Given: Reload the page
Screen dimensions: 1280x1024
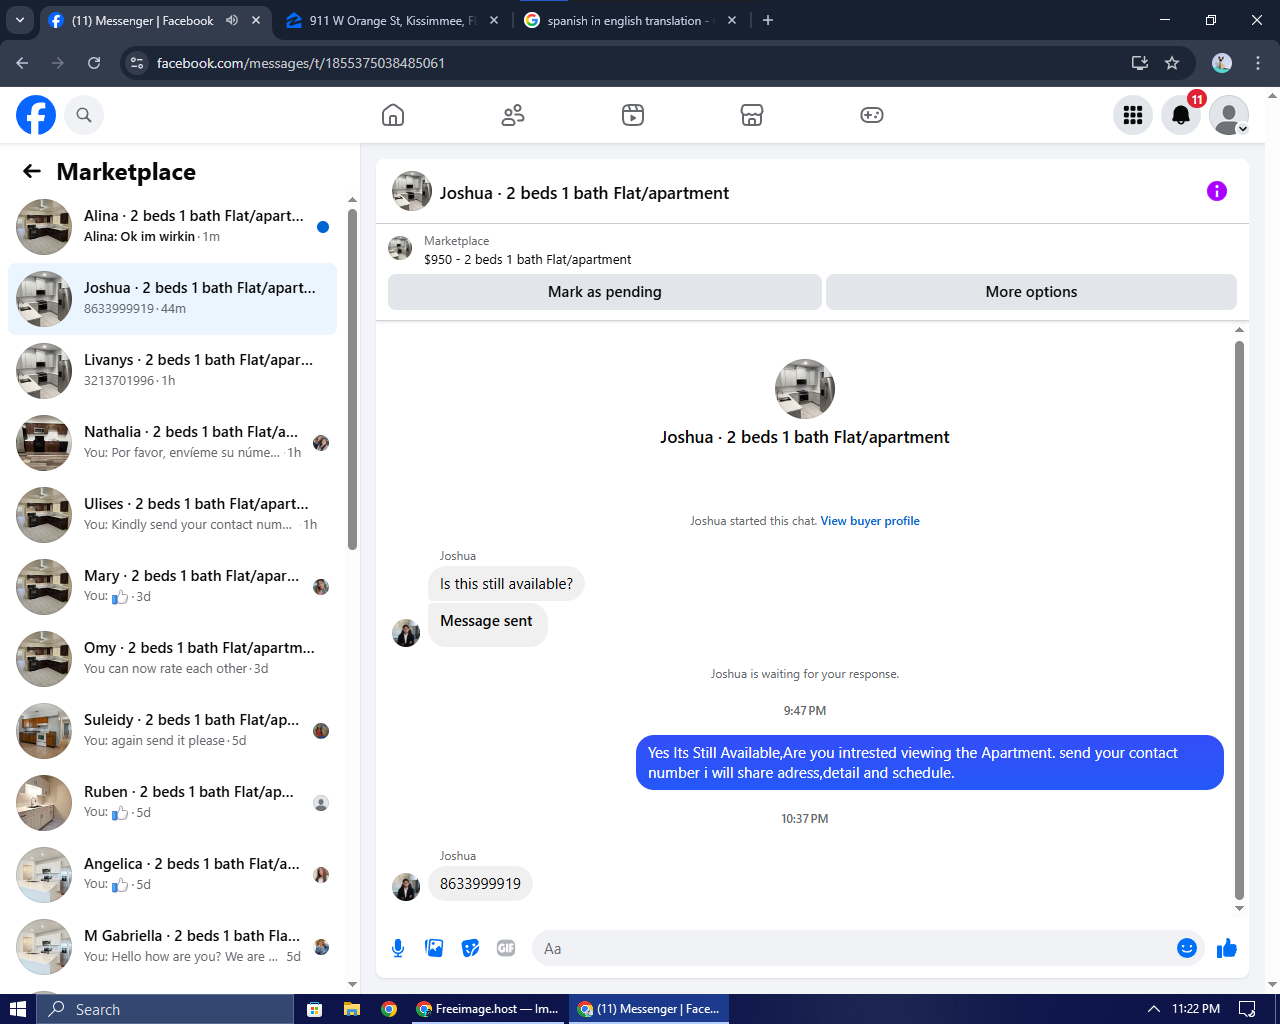Looking at the screenshot, I should tap(94, 63).
